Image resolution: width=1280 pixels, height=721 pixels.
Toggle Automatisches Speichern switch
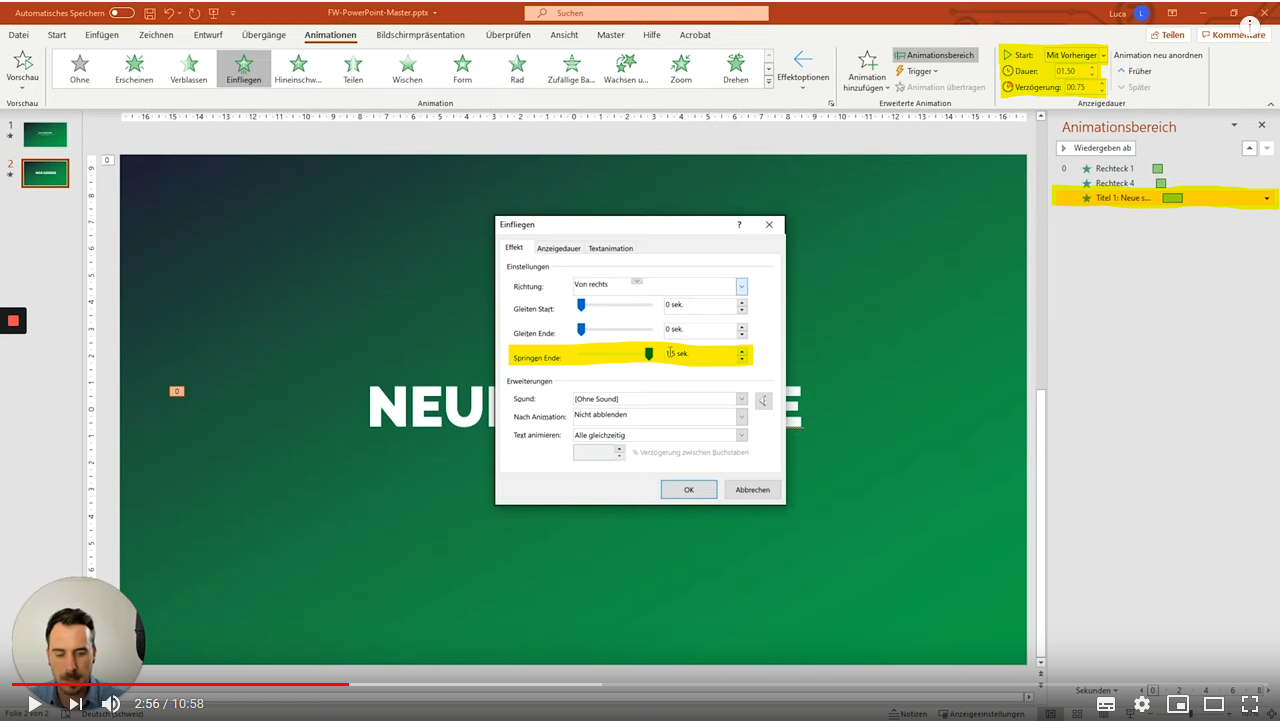pyautogui.click(x=121, y=13)
